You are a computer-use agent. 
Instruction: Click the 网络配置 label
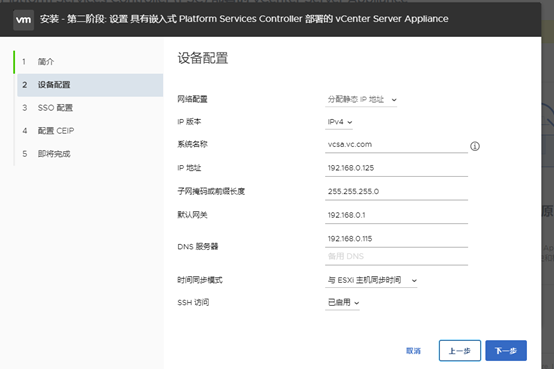tap(192, 99)
